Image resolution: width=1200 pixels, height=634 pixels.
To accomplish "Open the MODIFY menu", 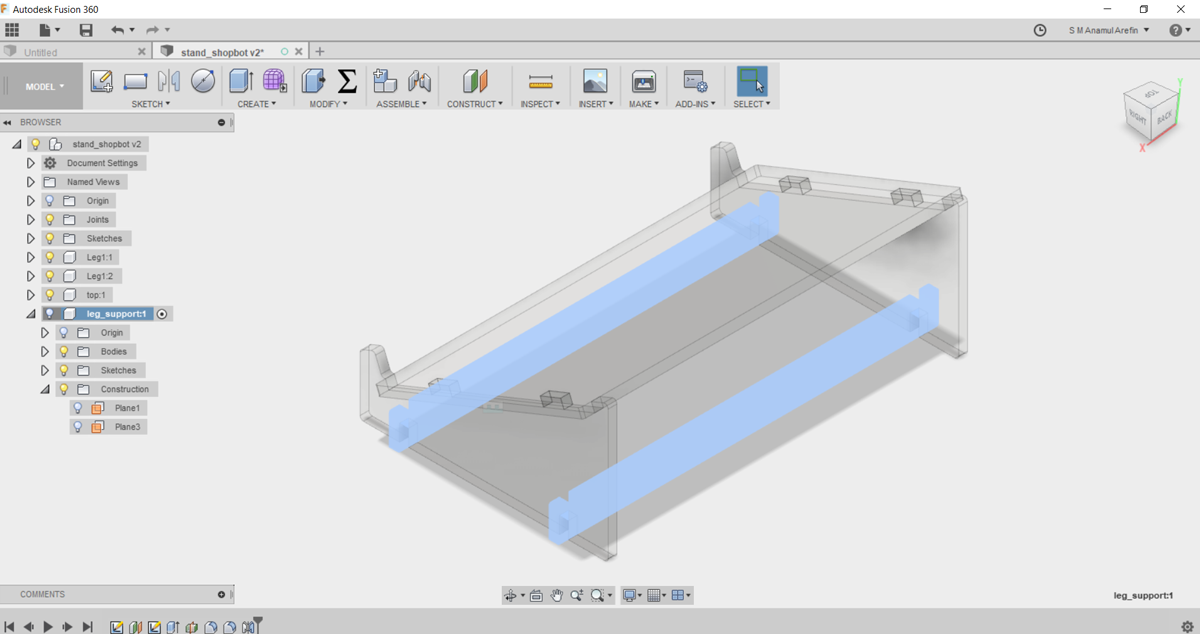I will click(x=329, y=104).
